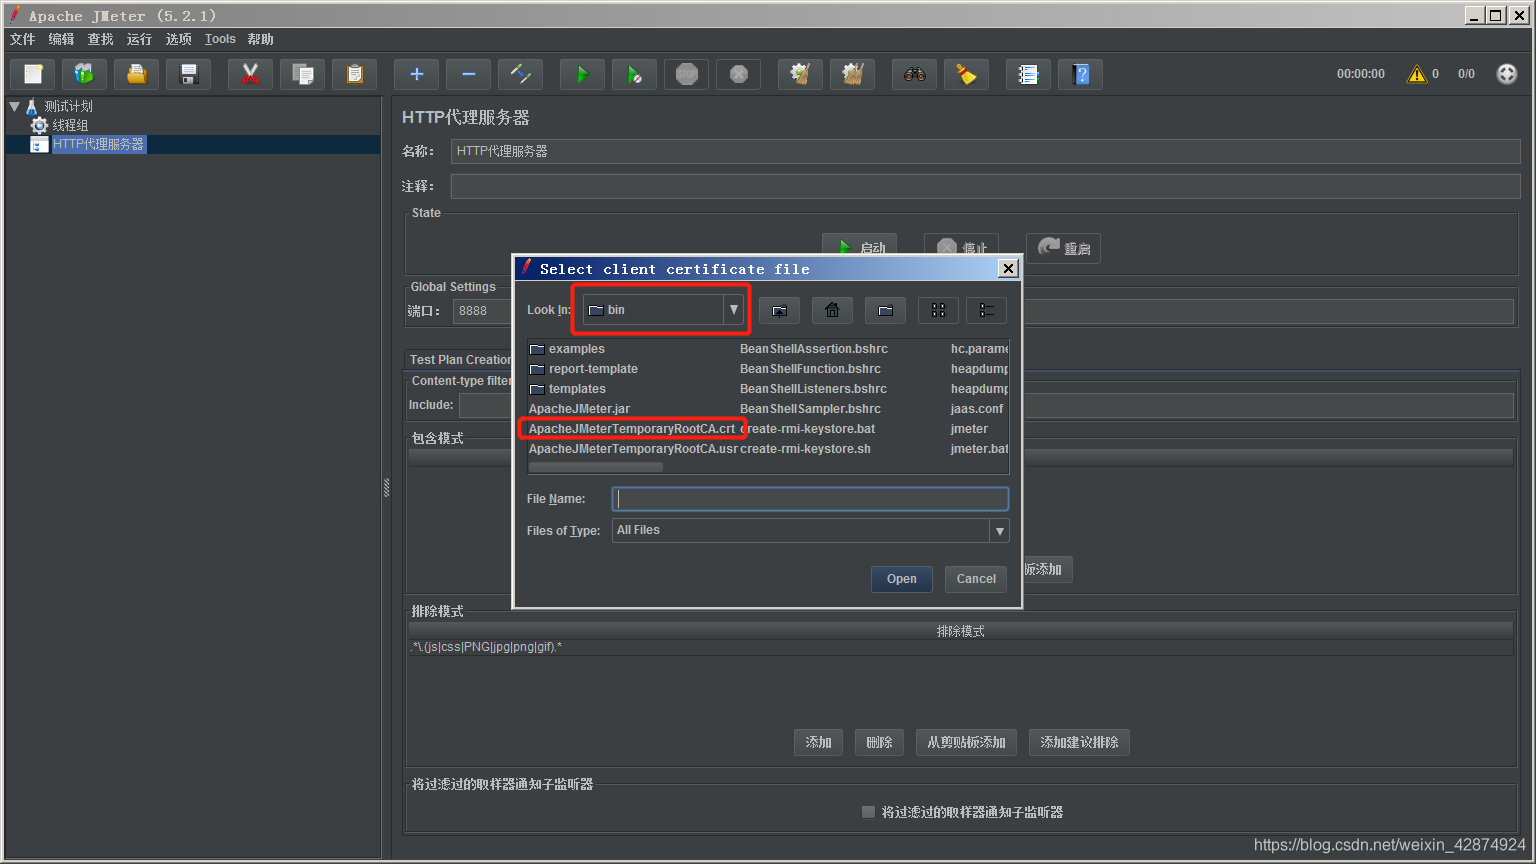The height and width of the screenshot is (864, 1536).
Task: Create new folder in the file dialog
Action: 885,310
